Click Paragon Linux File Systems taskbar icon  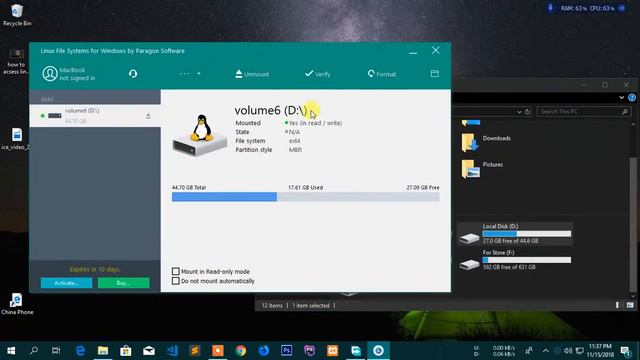378,351
